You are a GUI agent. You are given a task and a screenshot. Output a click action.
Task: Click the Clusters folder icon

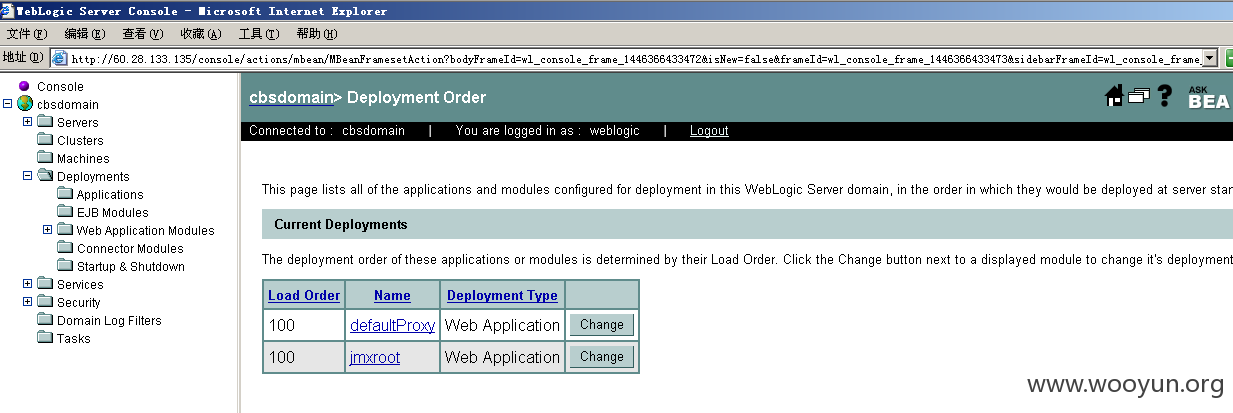(45, 140)
